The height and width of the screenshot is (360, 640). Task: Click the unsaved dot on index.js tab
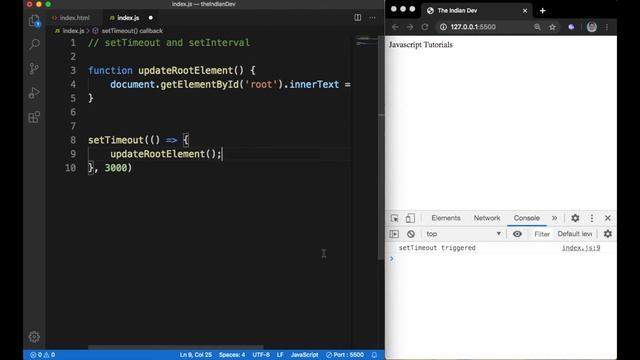[x=151, y=18]
